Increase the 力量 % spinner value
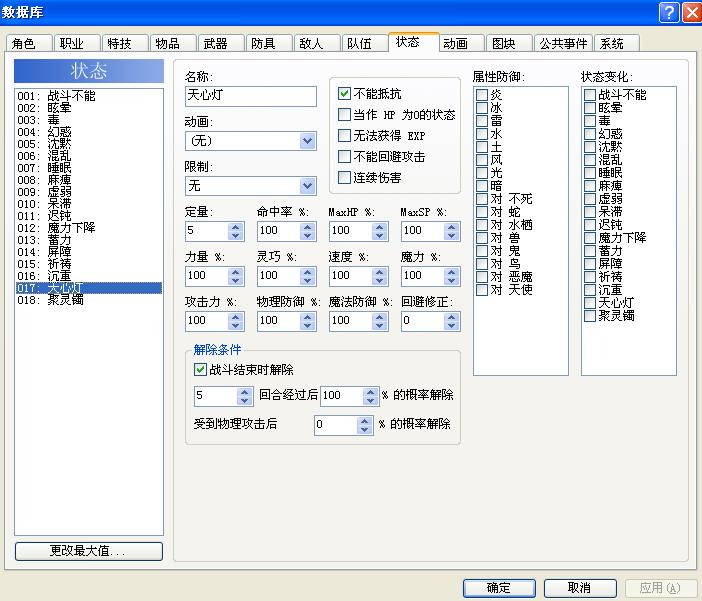This screenshot has width=702, height=601. pos(235,272)
